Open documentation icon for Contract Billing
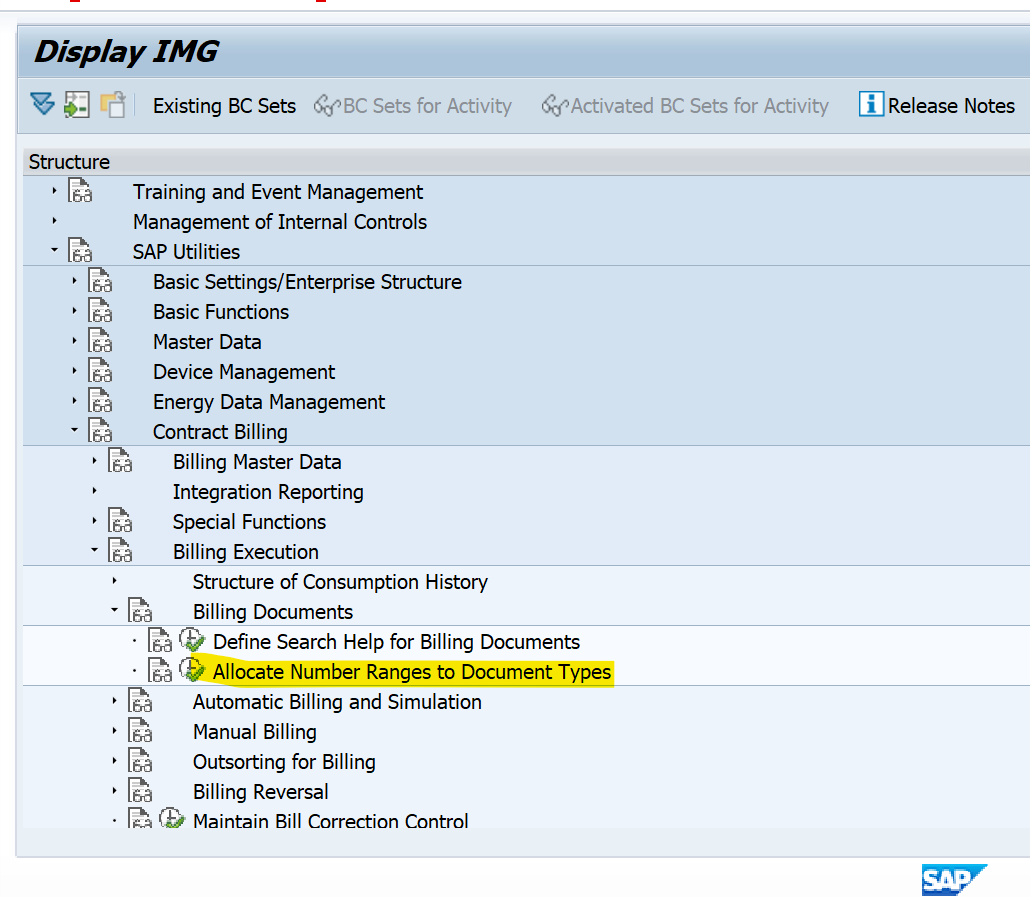Image resolution: width=1030 pixels, height=897 pixels. tap(101, 431)
